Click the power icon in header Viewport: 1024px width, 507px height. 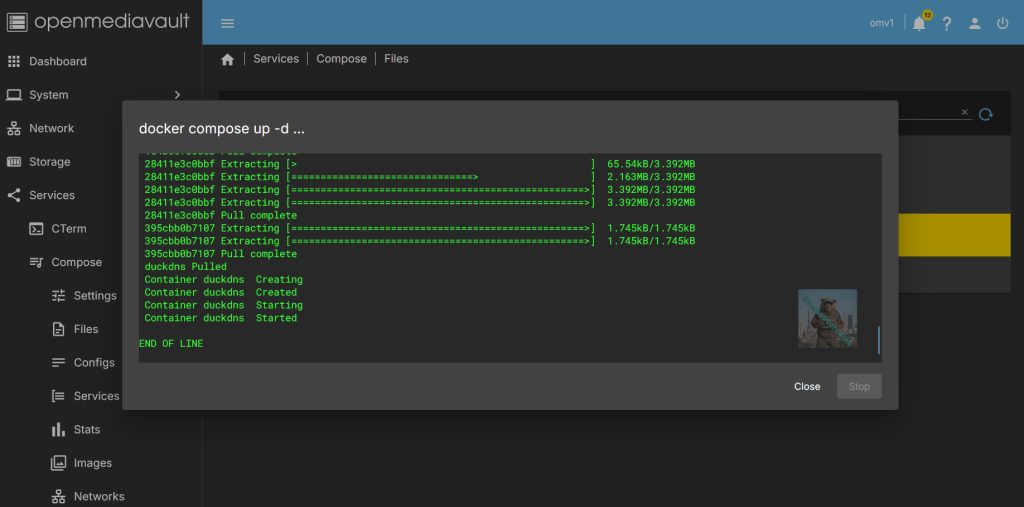tap(1002, 24)
